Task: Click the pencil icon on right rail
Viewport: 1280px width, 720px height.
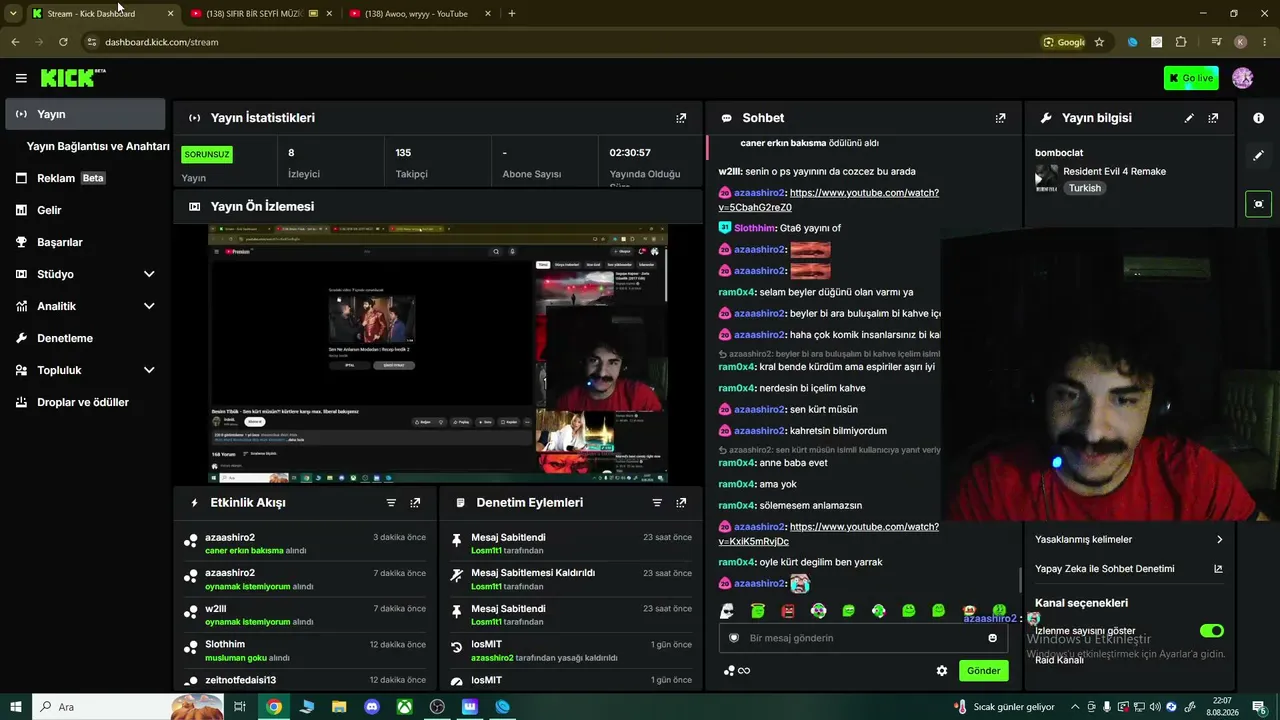Action: 1258,156
